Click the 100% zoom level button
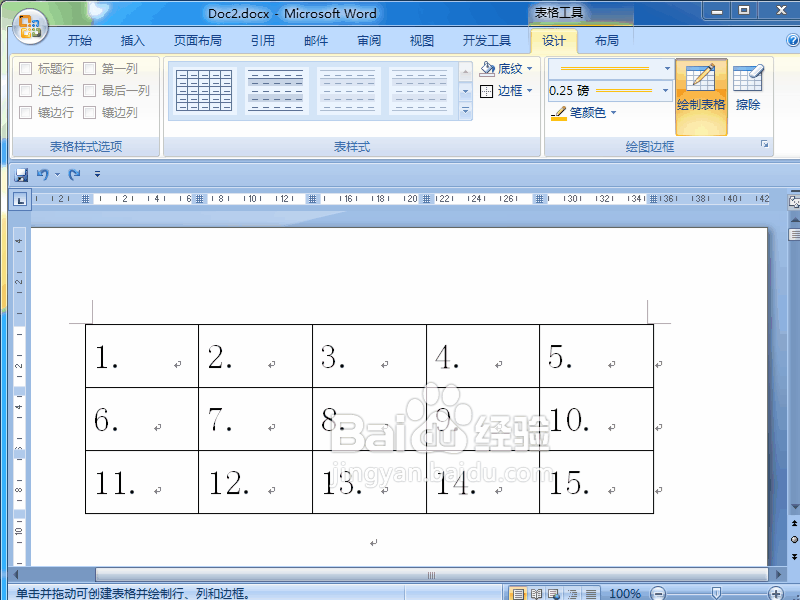Image resolution: width=800 pixels, height=600 pixels. point(625,592)
